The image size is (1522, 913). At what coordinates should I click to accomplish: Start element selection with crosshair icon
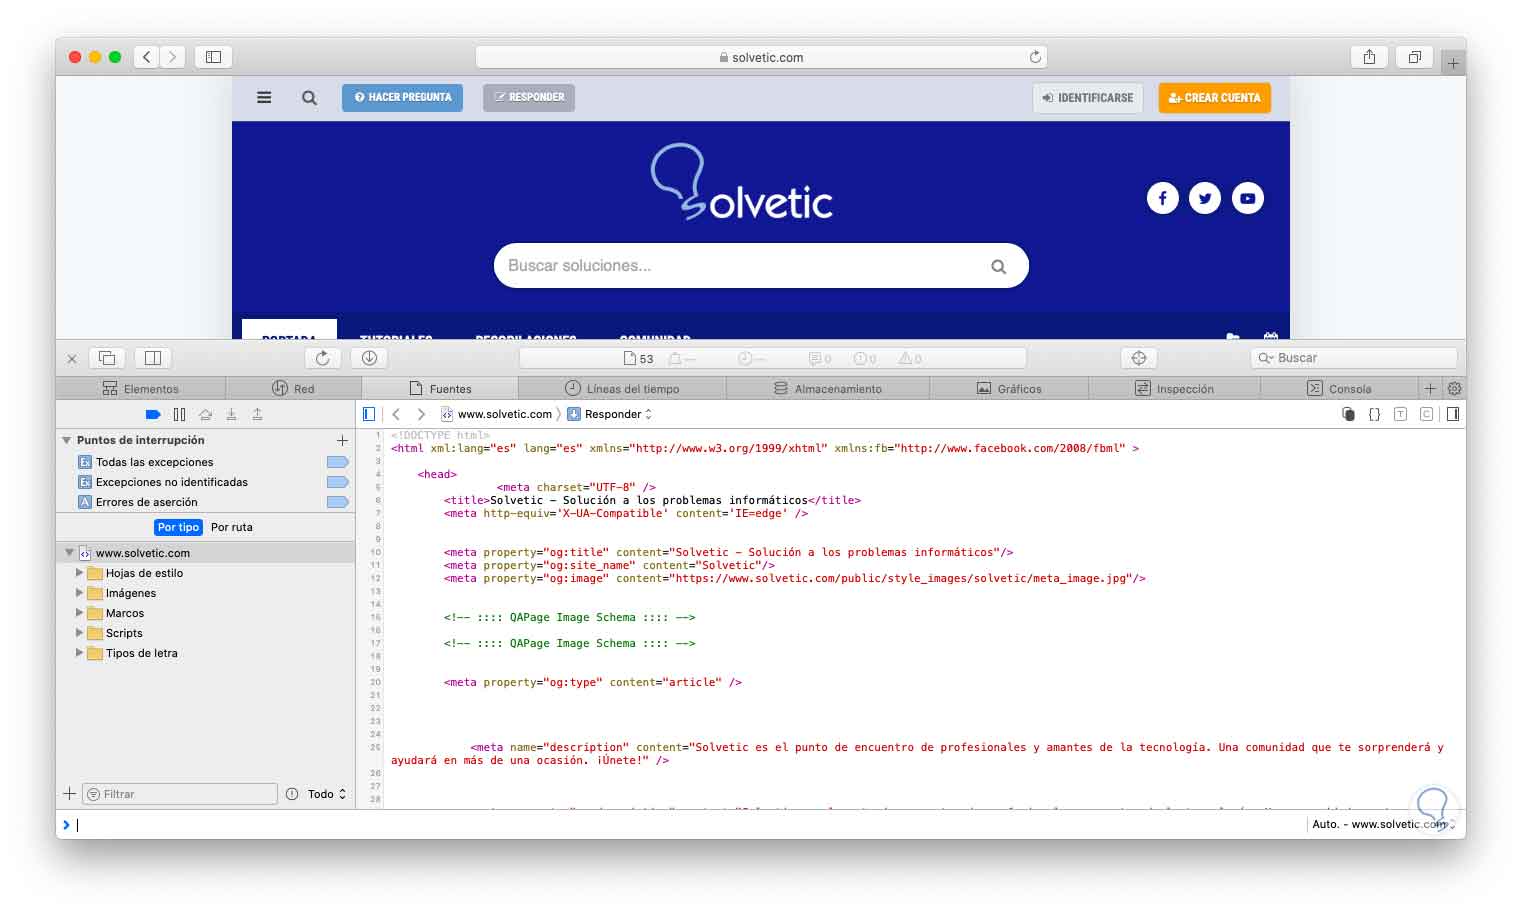(x=1139, y=358)
